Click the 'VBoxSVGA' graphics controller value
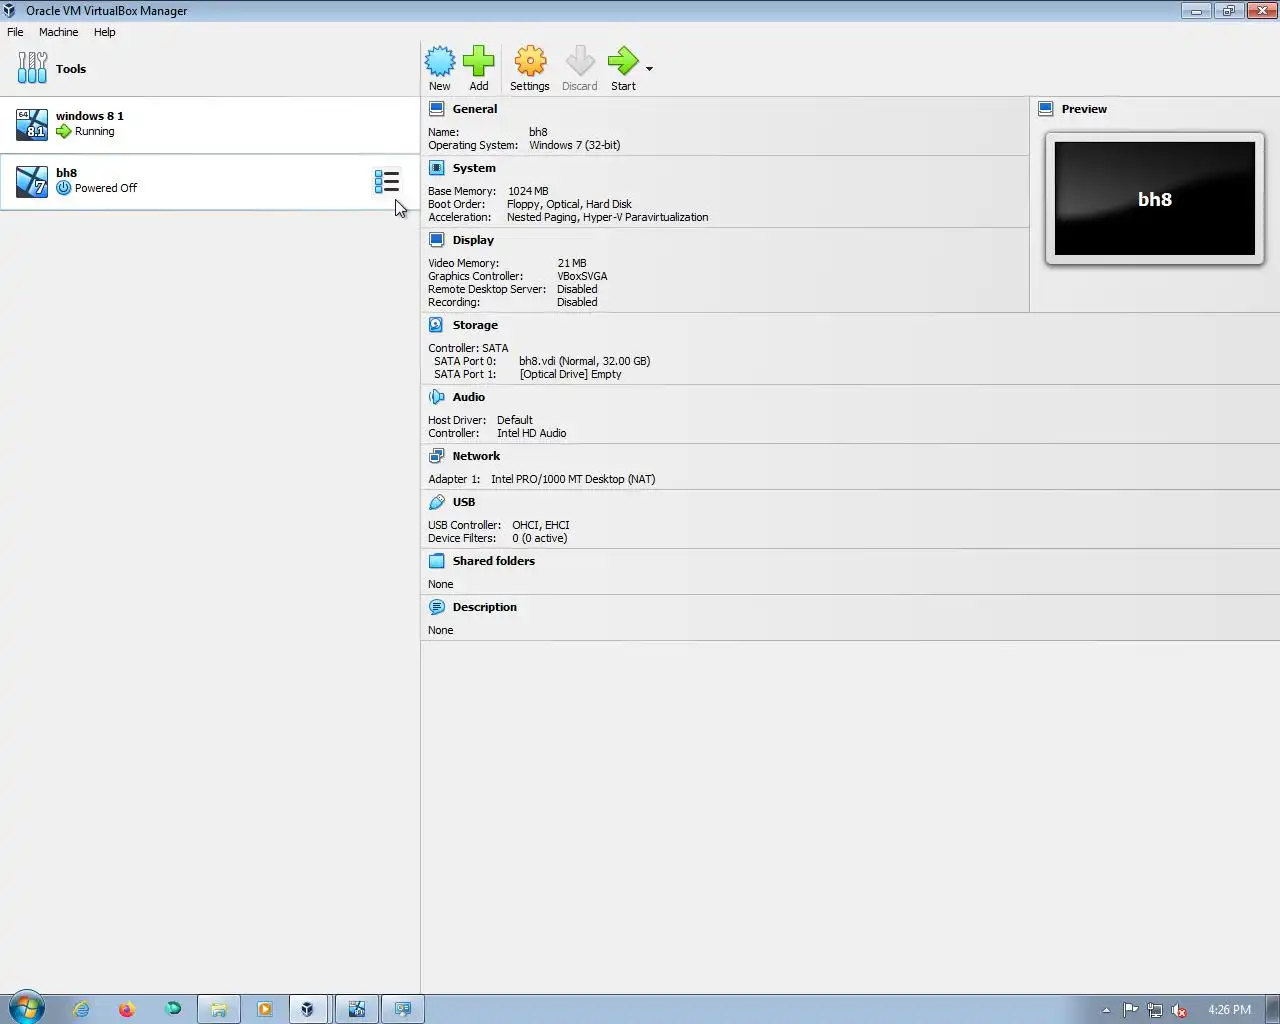 click(x=582, y=276)
